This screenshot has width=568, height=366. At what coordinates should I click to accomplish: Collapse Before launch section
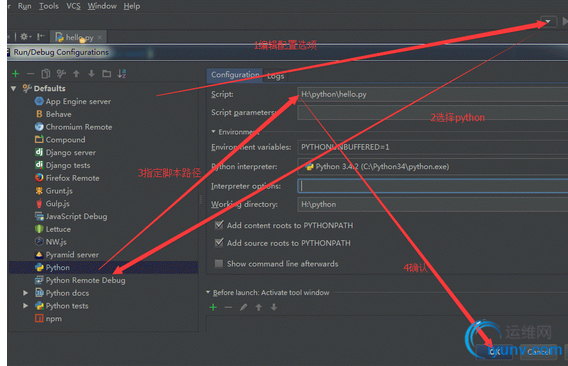pos(208,292)
